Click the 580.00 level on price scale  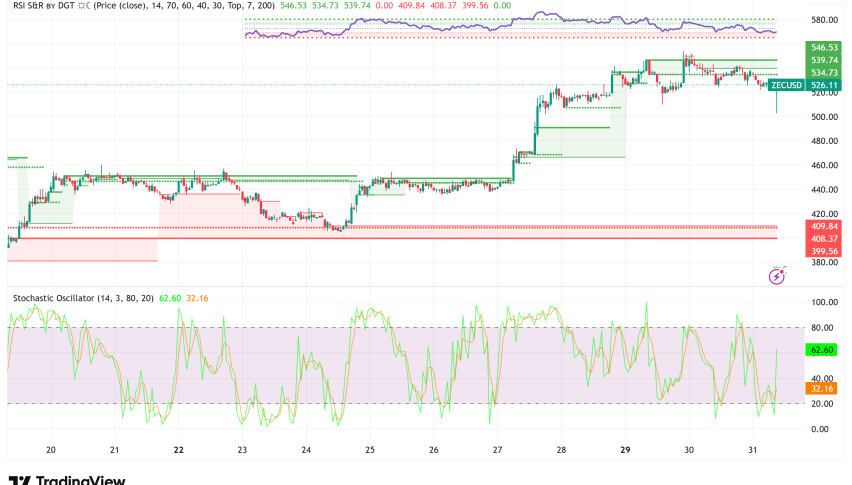(x=824, y=20)
